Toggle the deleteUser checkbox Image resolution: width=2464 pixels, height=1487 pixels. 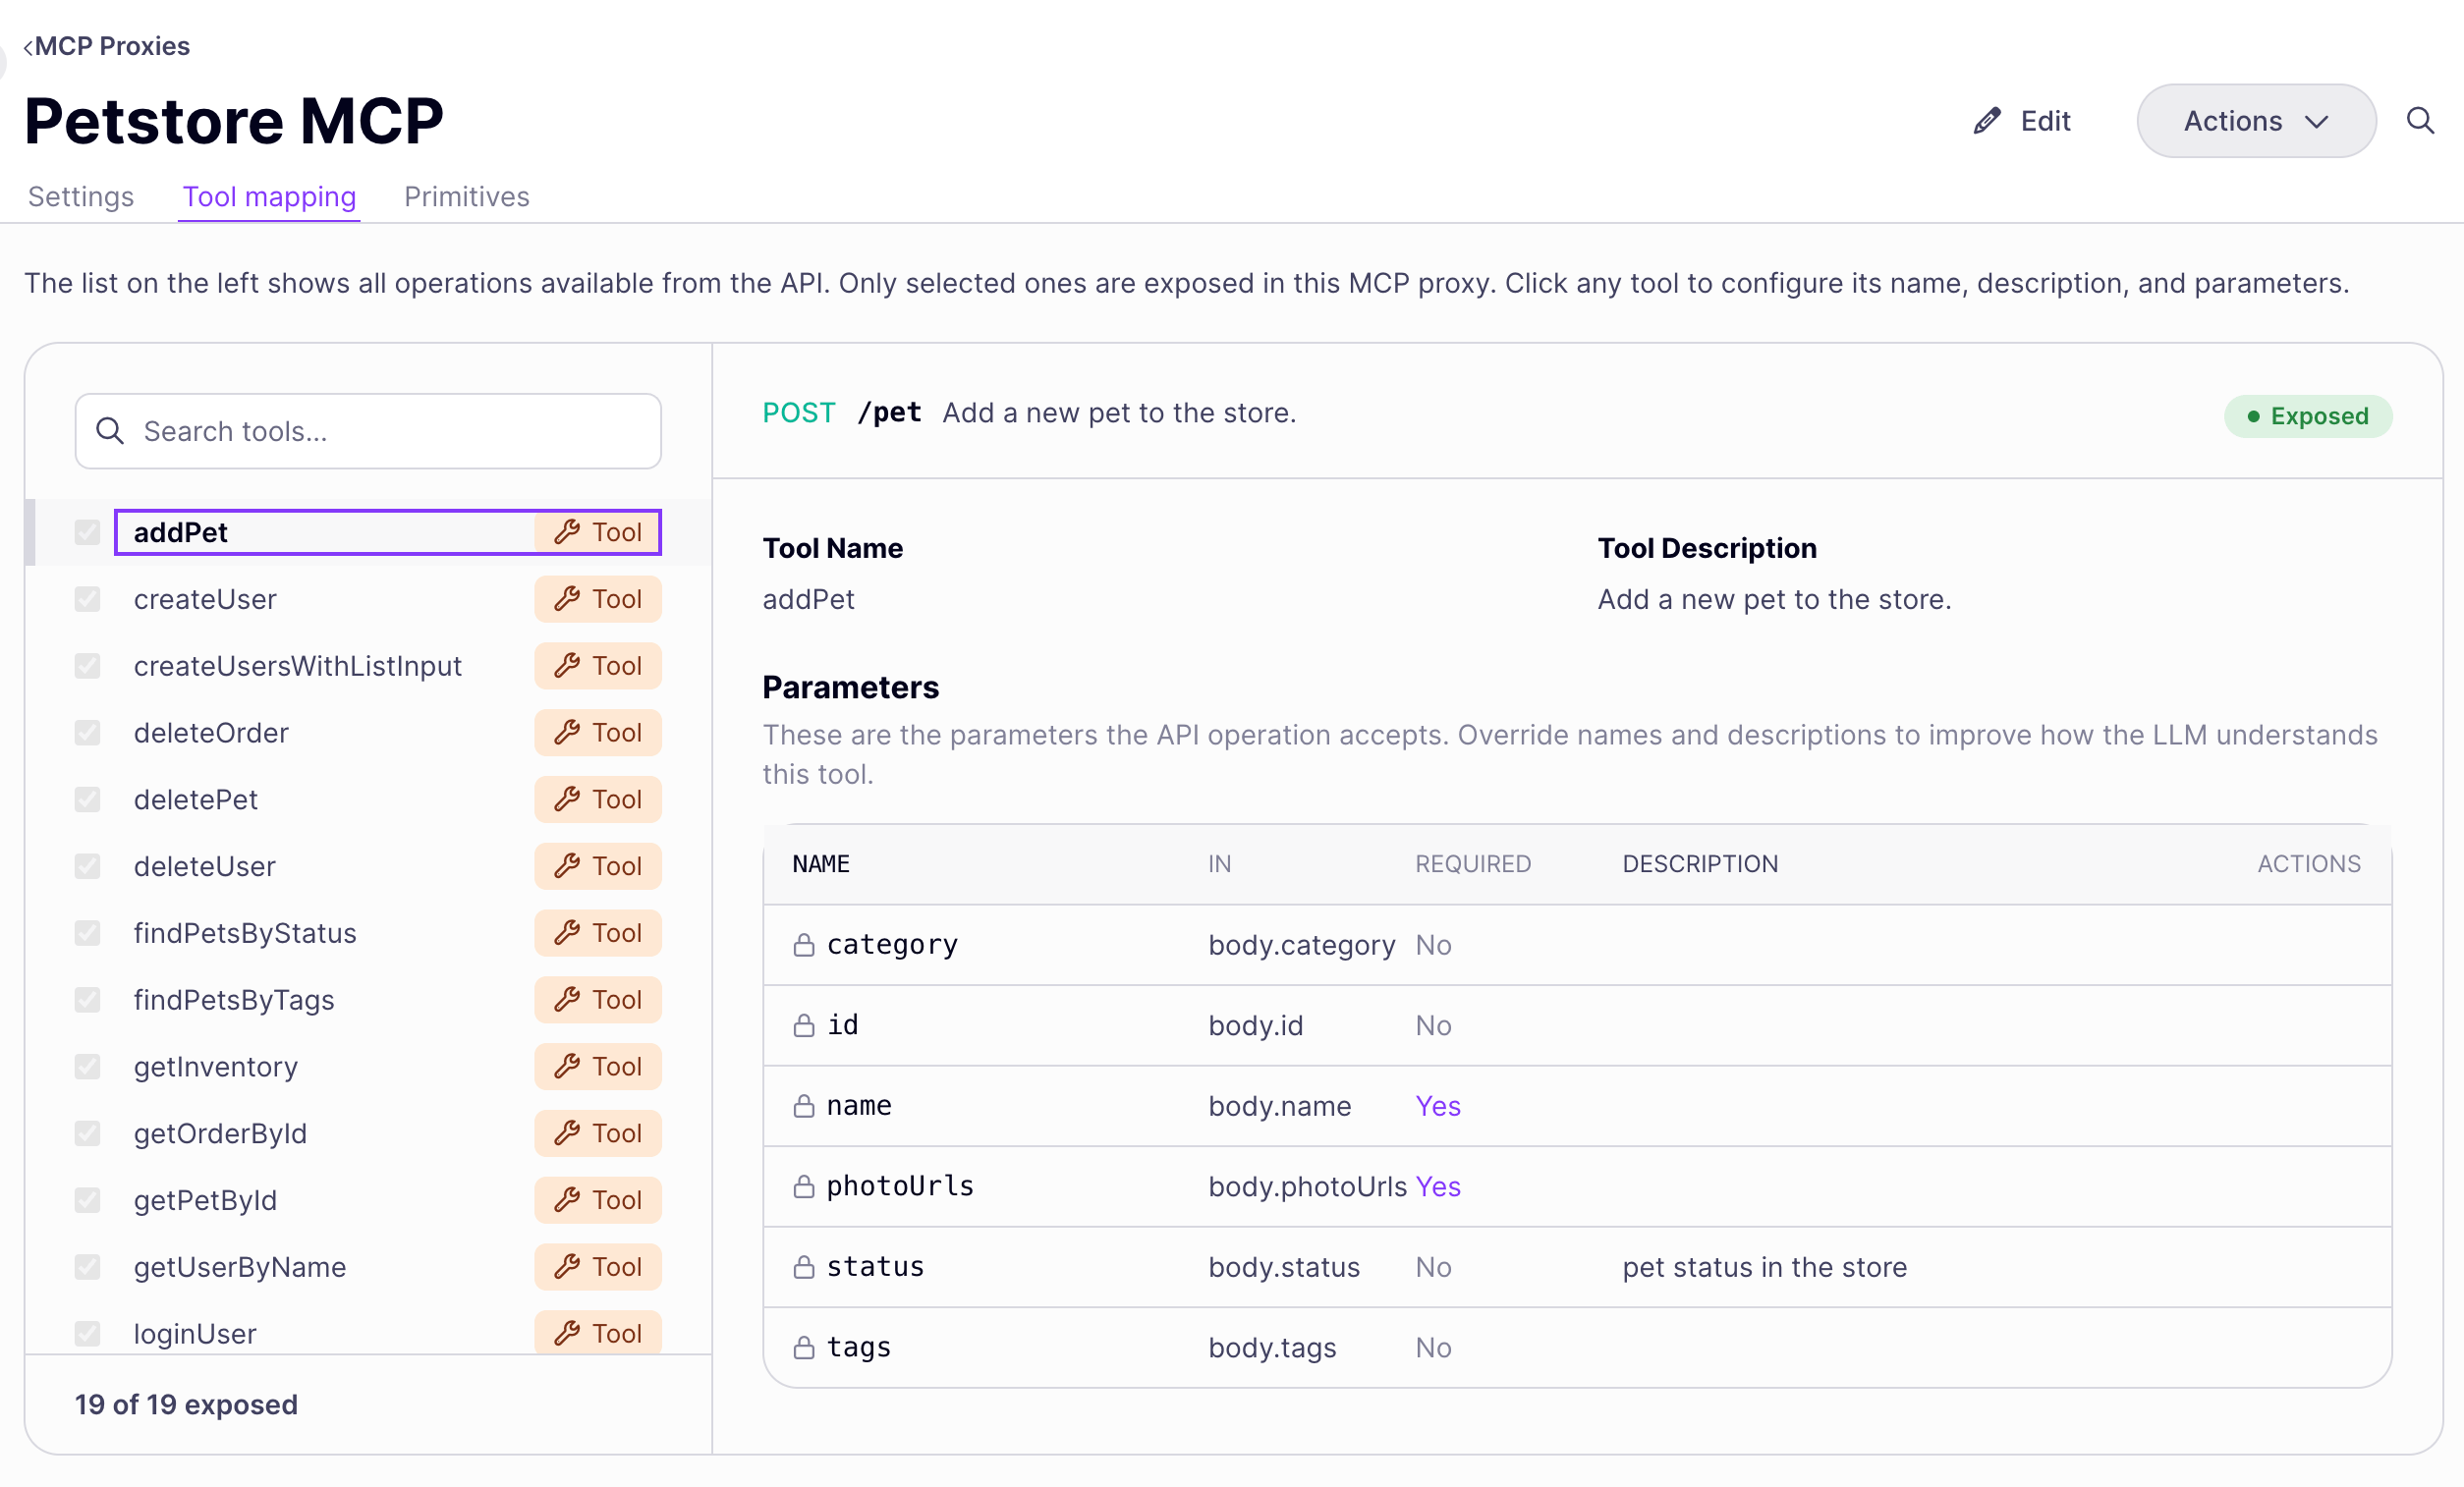pyautogui.click(x=87, y=866)
